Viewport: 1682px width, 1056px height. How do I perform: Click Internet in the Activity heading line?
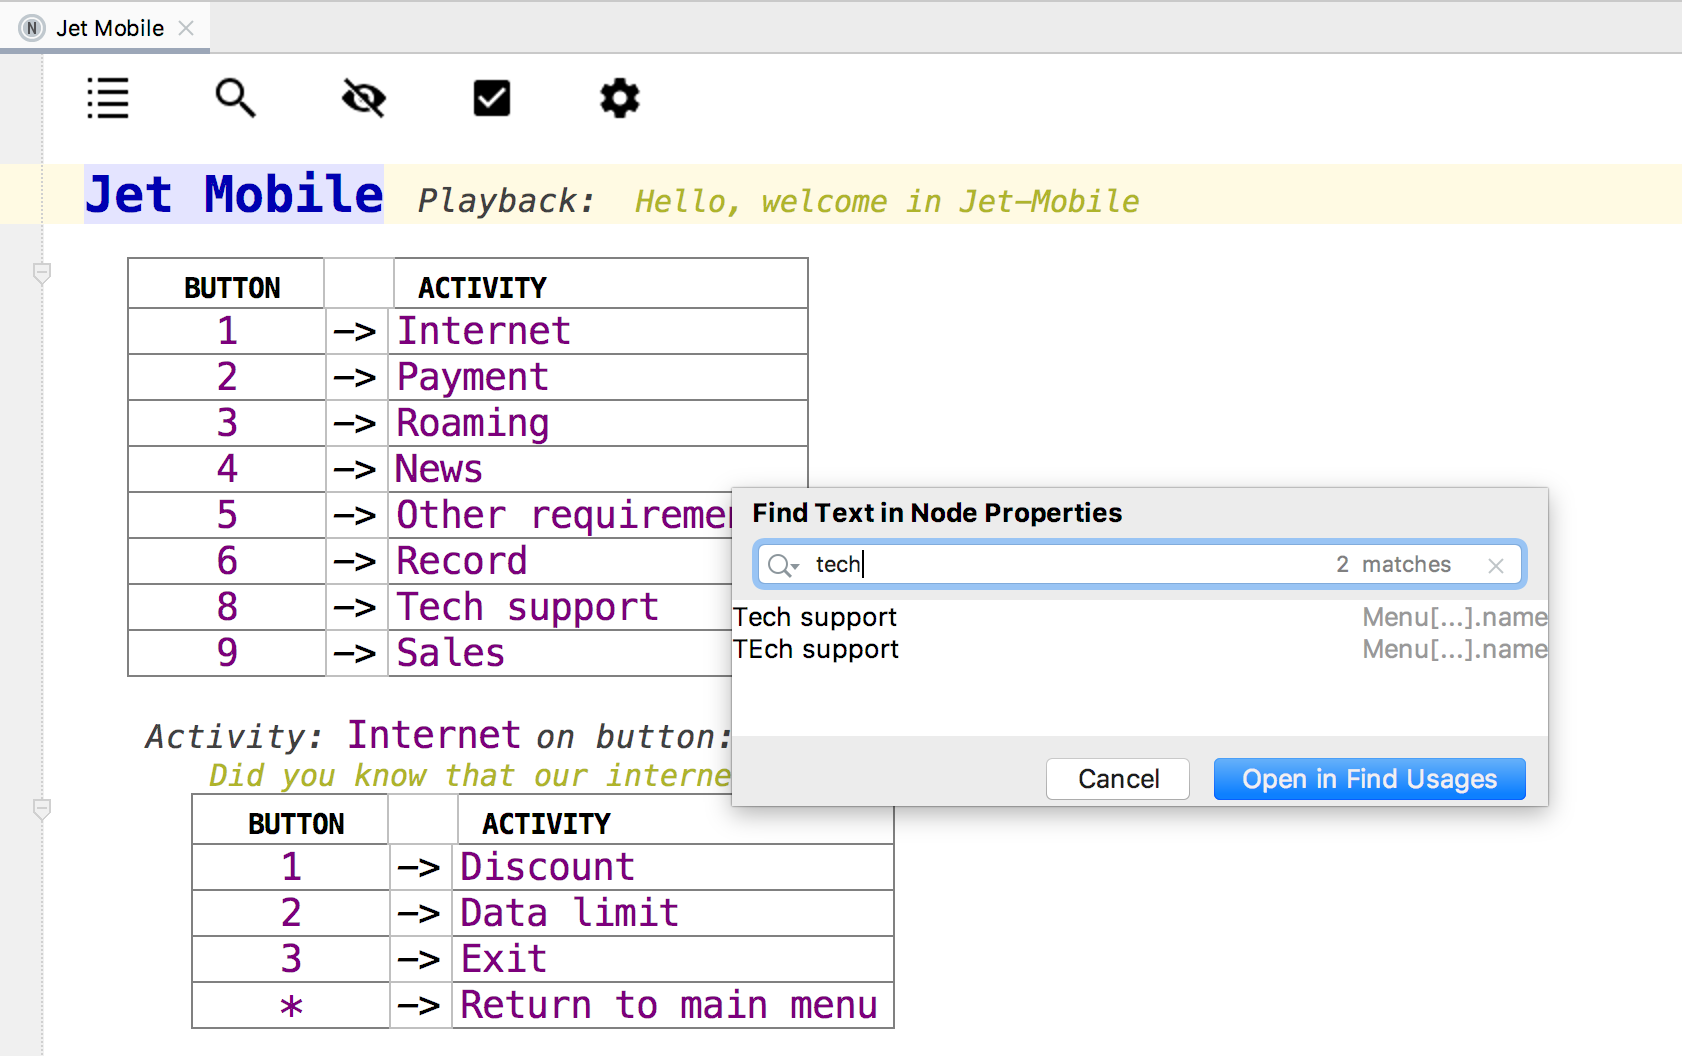point(434,735)
